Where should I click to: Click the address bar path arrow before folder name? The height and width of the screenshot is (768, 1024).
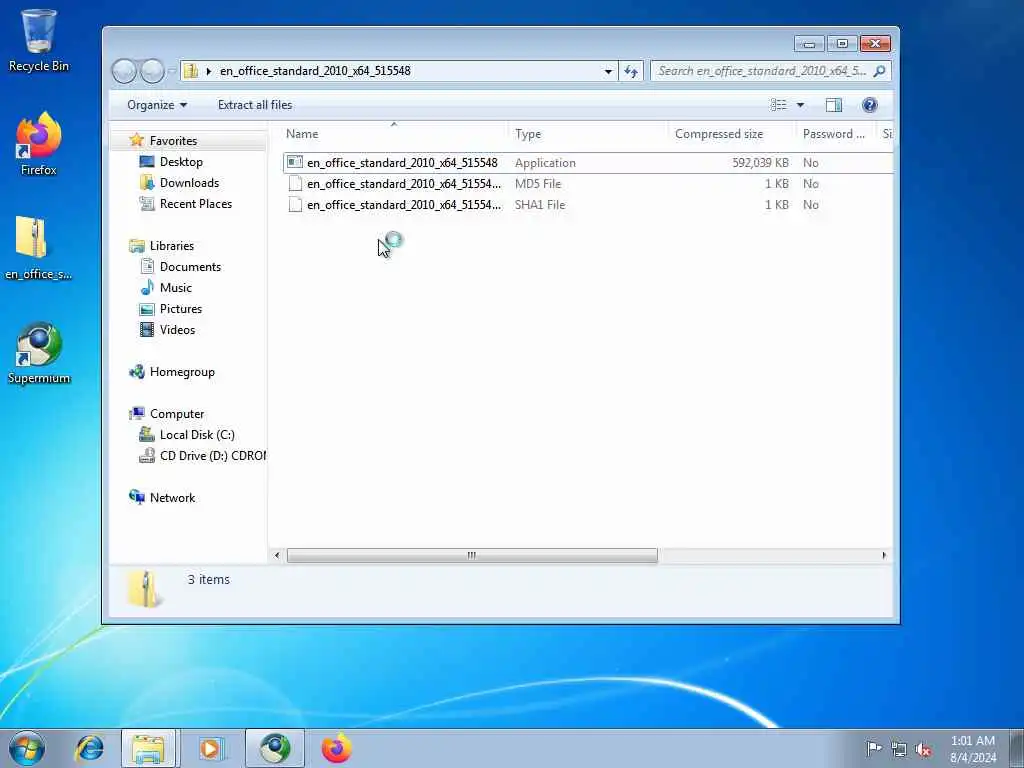point(208,71)
